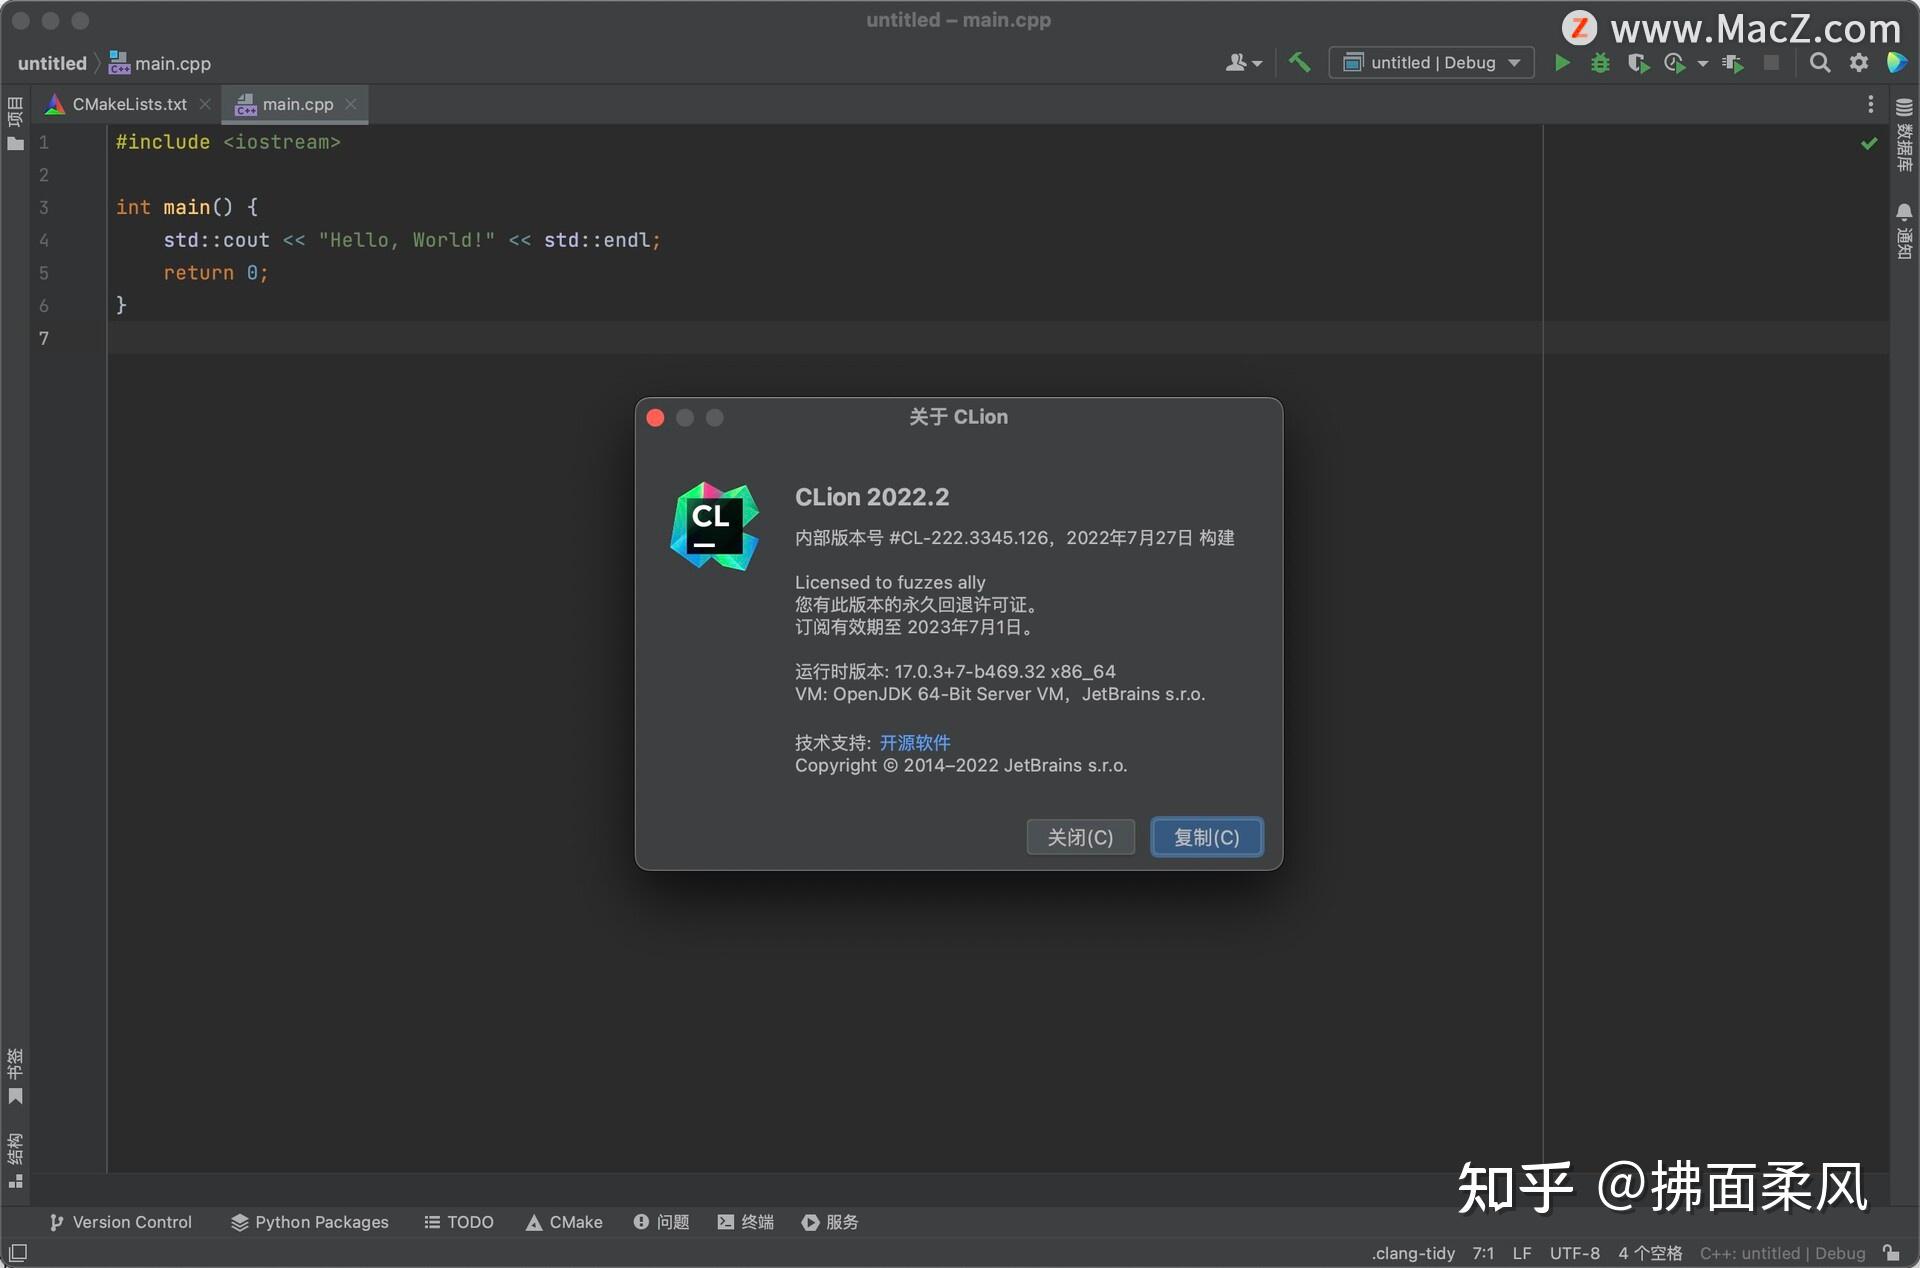The width and height of the screenshot is (1920, 1268).
Task: Click the JetBrains Space colorful icon
Action: coord(1896,63)
